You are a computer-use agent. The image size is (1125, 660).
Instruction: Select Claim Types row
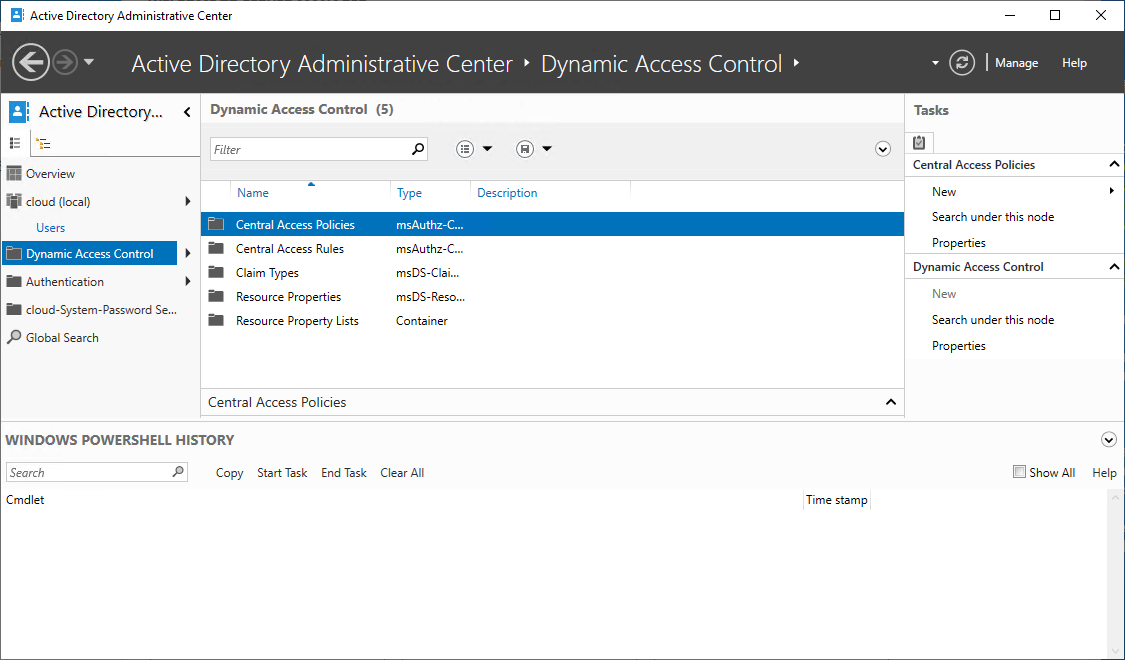click(x=552, y=273)
